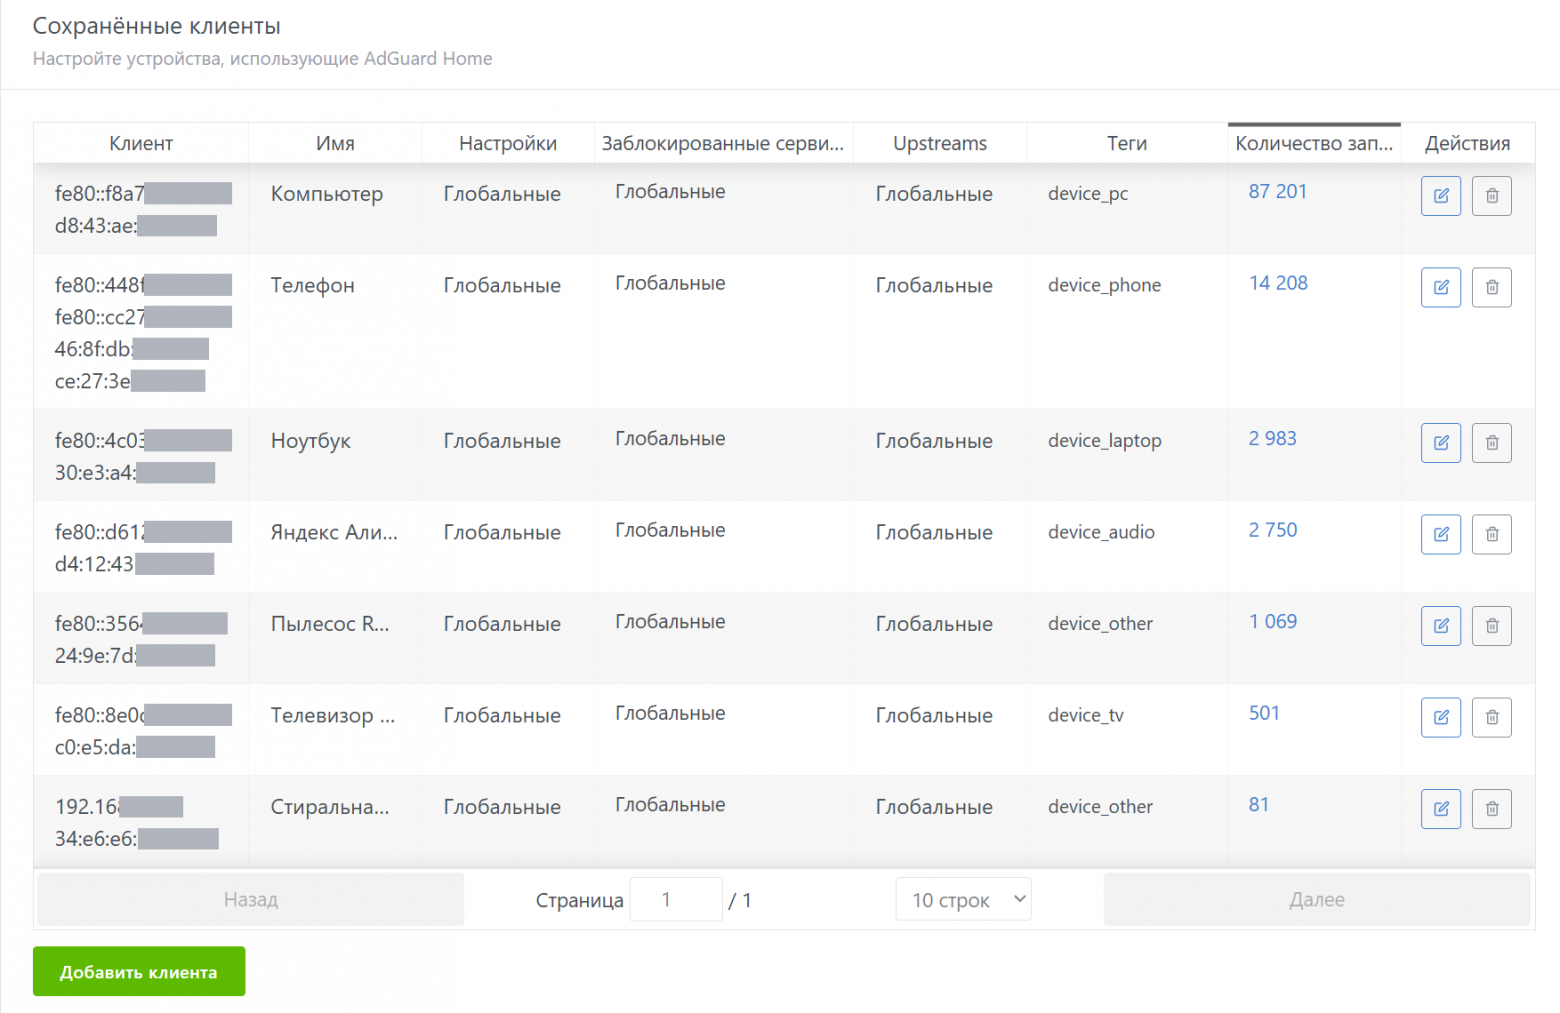Image resolution: width=1560 pixels, height=1013 pixels.
Task: Delete the Пылесос client entry
Action: pos(1491,626)
